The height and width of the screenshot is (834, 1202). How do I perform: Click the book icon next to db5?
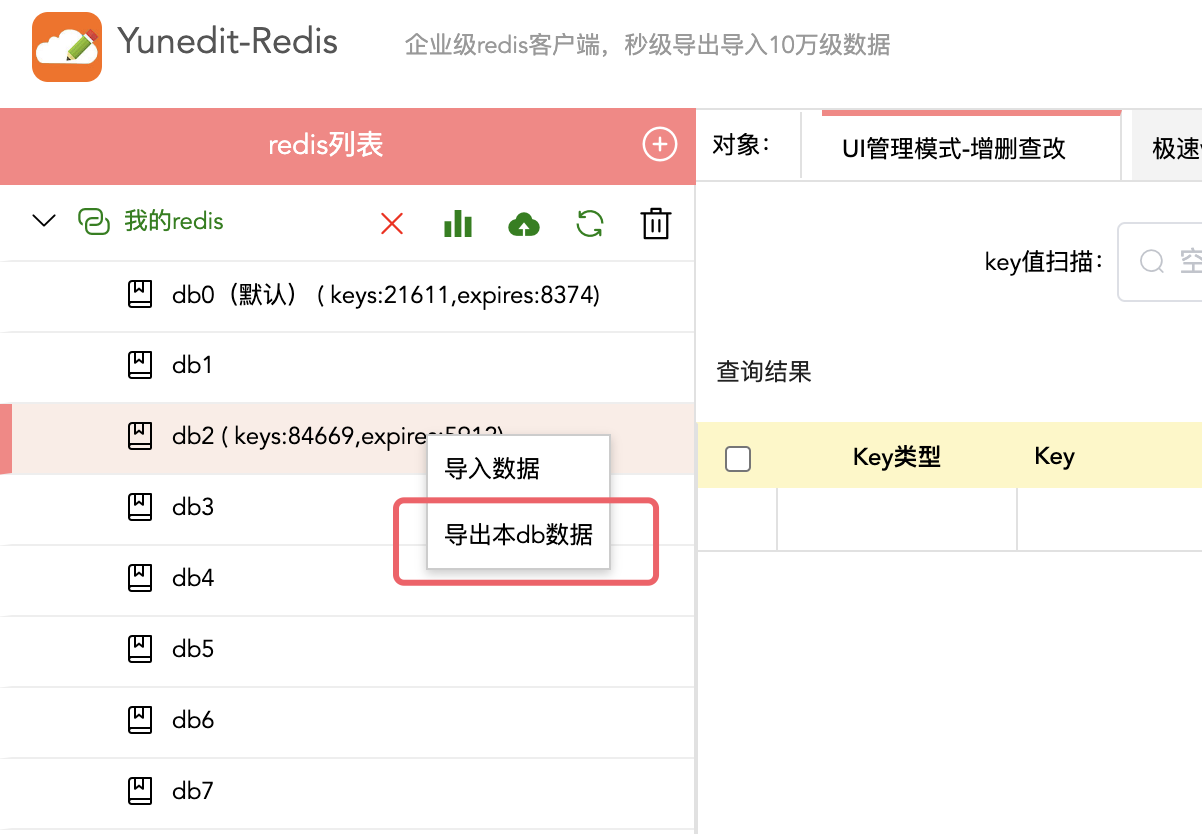click(140, 649)
